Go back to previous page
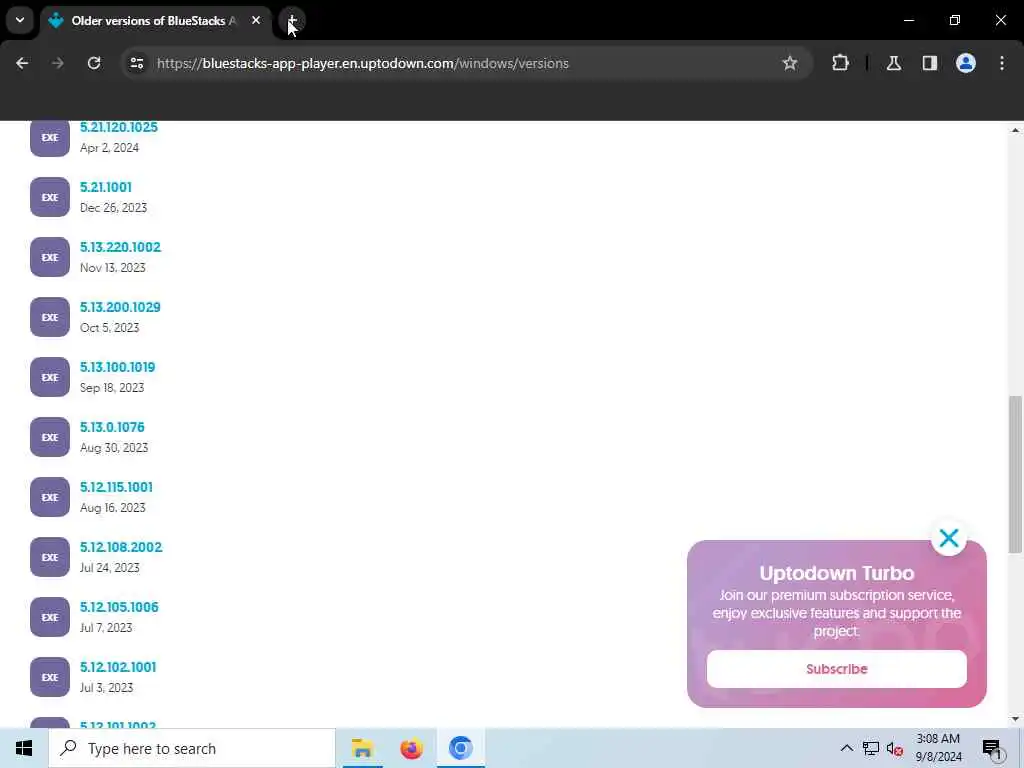The height and width of the screenshot is (768, 1024). coord(22,63)
